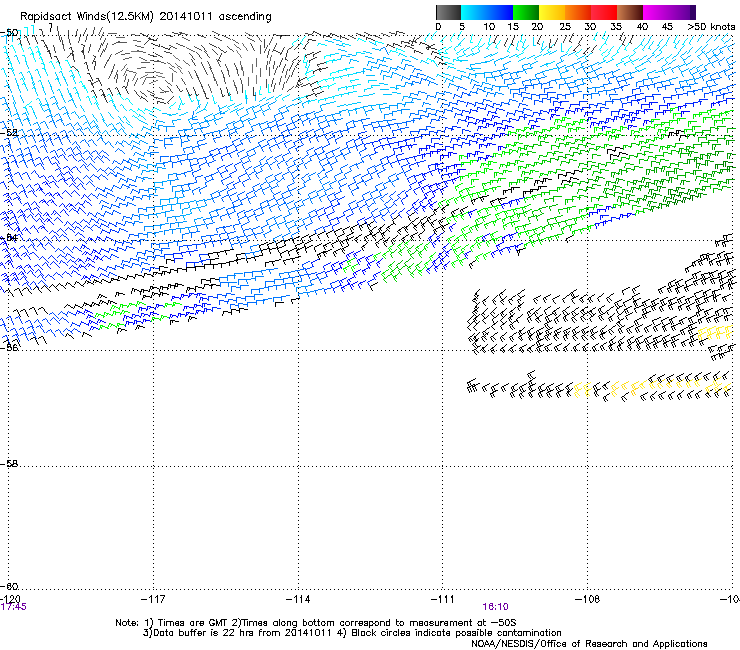Screen dimensions: 740x650
Task: Click the '-52' latitude axis label
Action: pyautogui.click(x=9, y=133)
